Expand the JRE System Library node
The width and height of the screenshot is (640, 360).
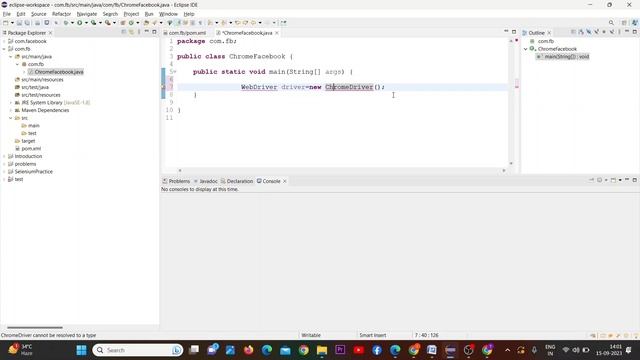coord(11,102)
